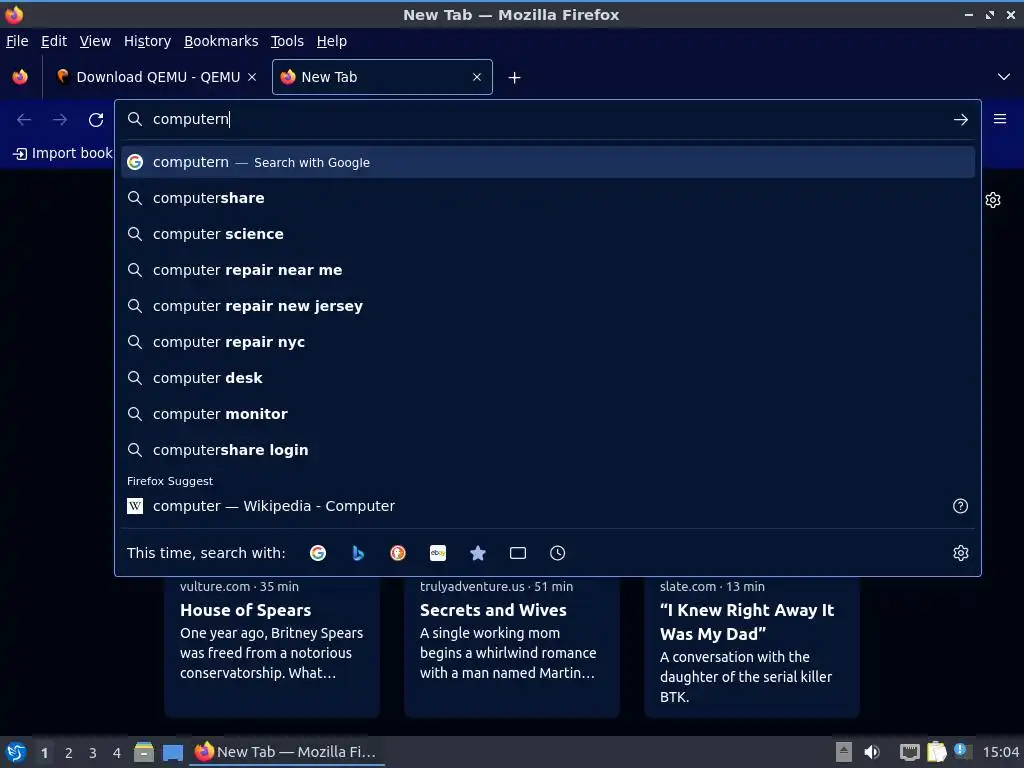Open the Wikipedia - Computer suggestion
The width and height of the screenshot is (1024, 768).
(x=547, y=506)
